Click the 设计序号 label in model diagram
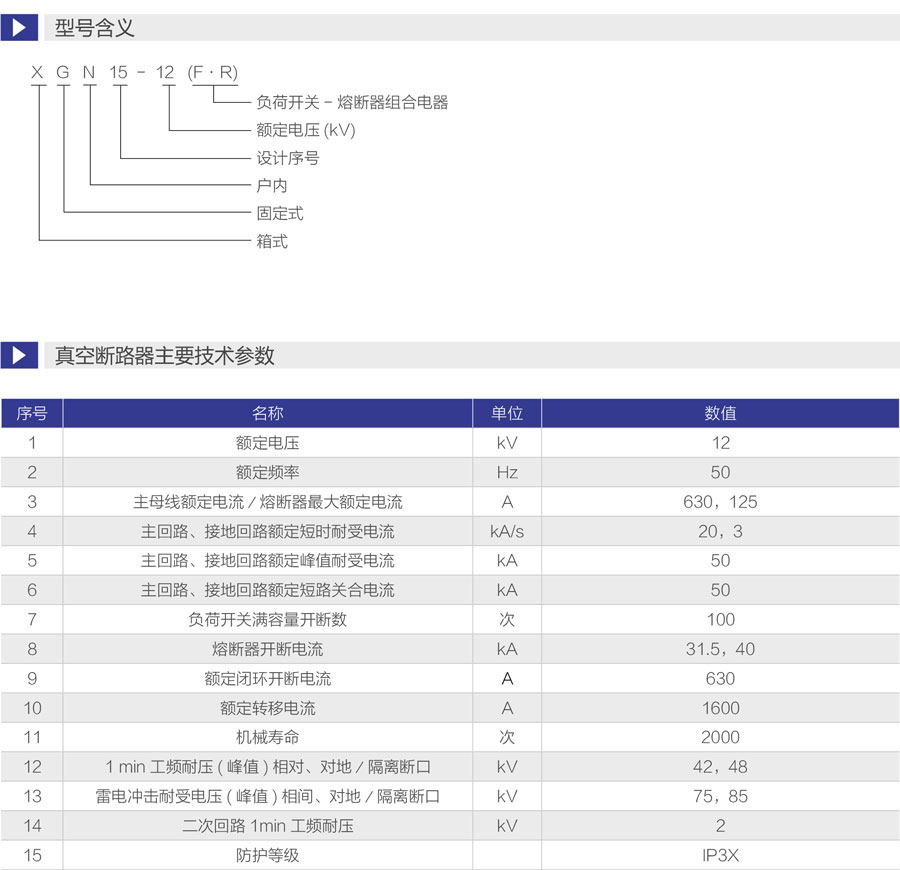This screenshot has height=870, width=900. 288,158
